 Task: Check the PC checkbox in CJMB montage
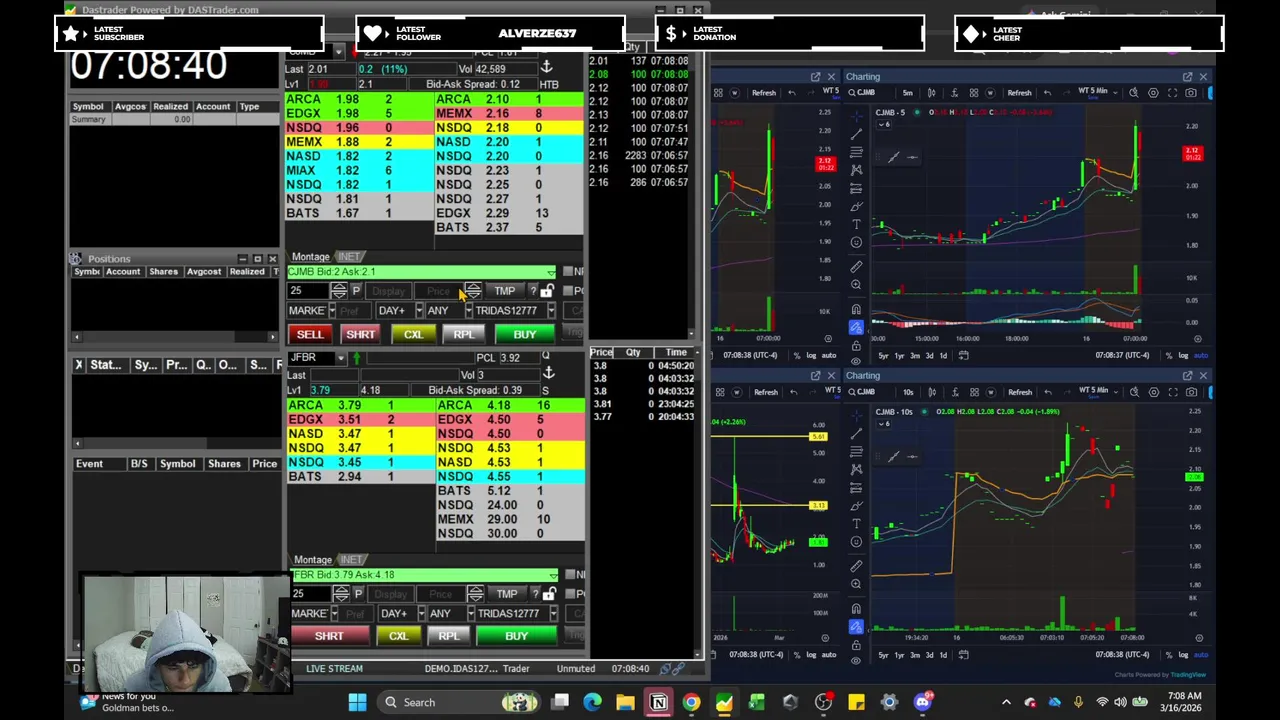click(x=568, y=291)
